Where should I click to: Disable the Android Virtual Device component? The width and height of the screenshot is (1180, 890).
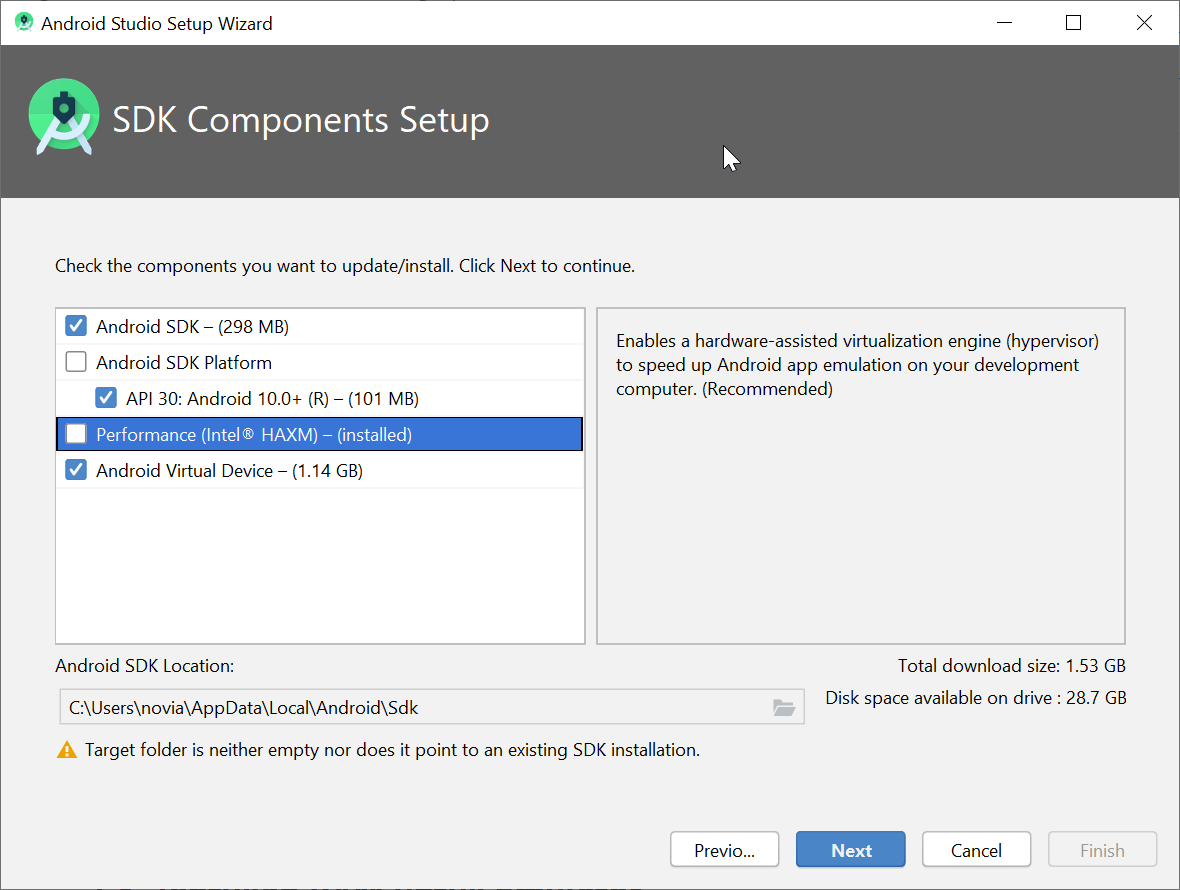(x=76, y=469)
